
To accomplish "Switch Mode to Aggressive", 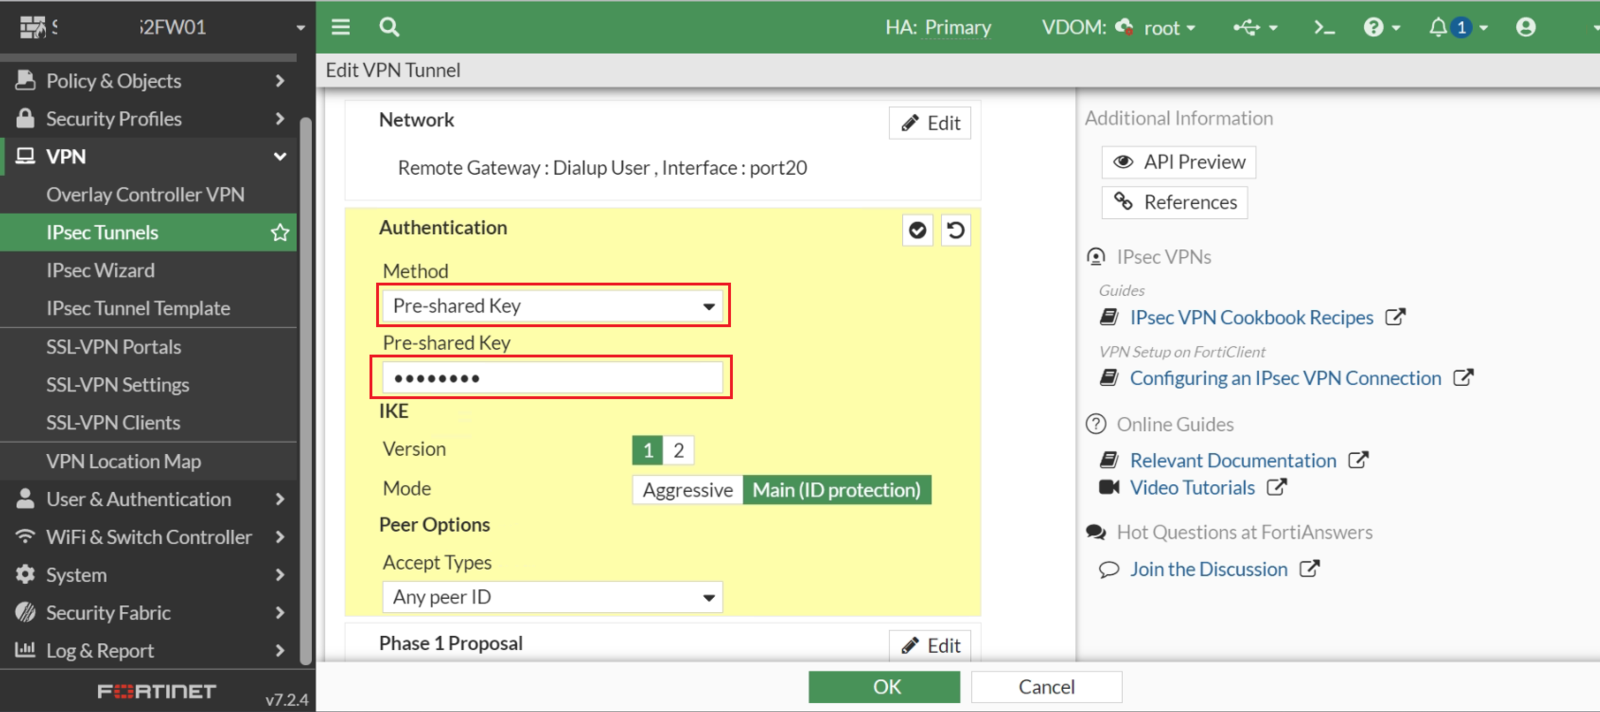I will click(687, 490).
